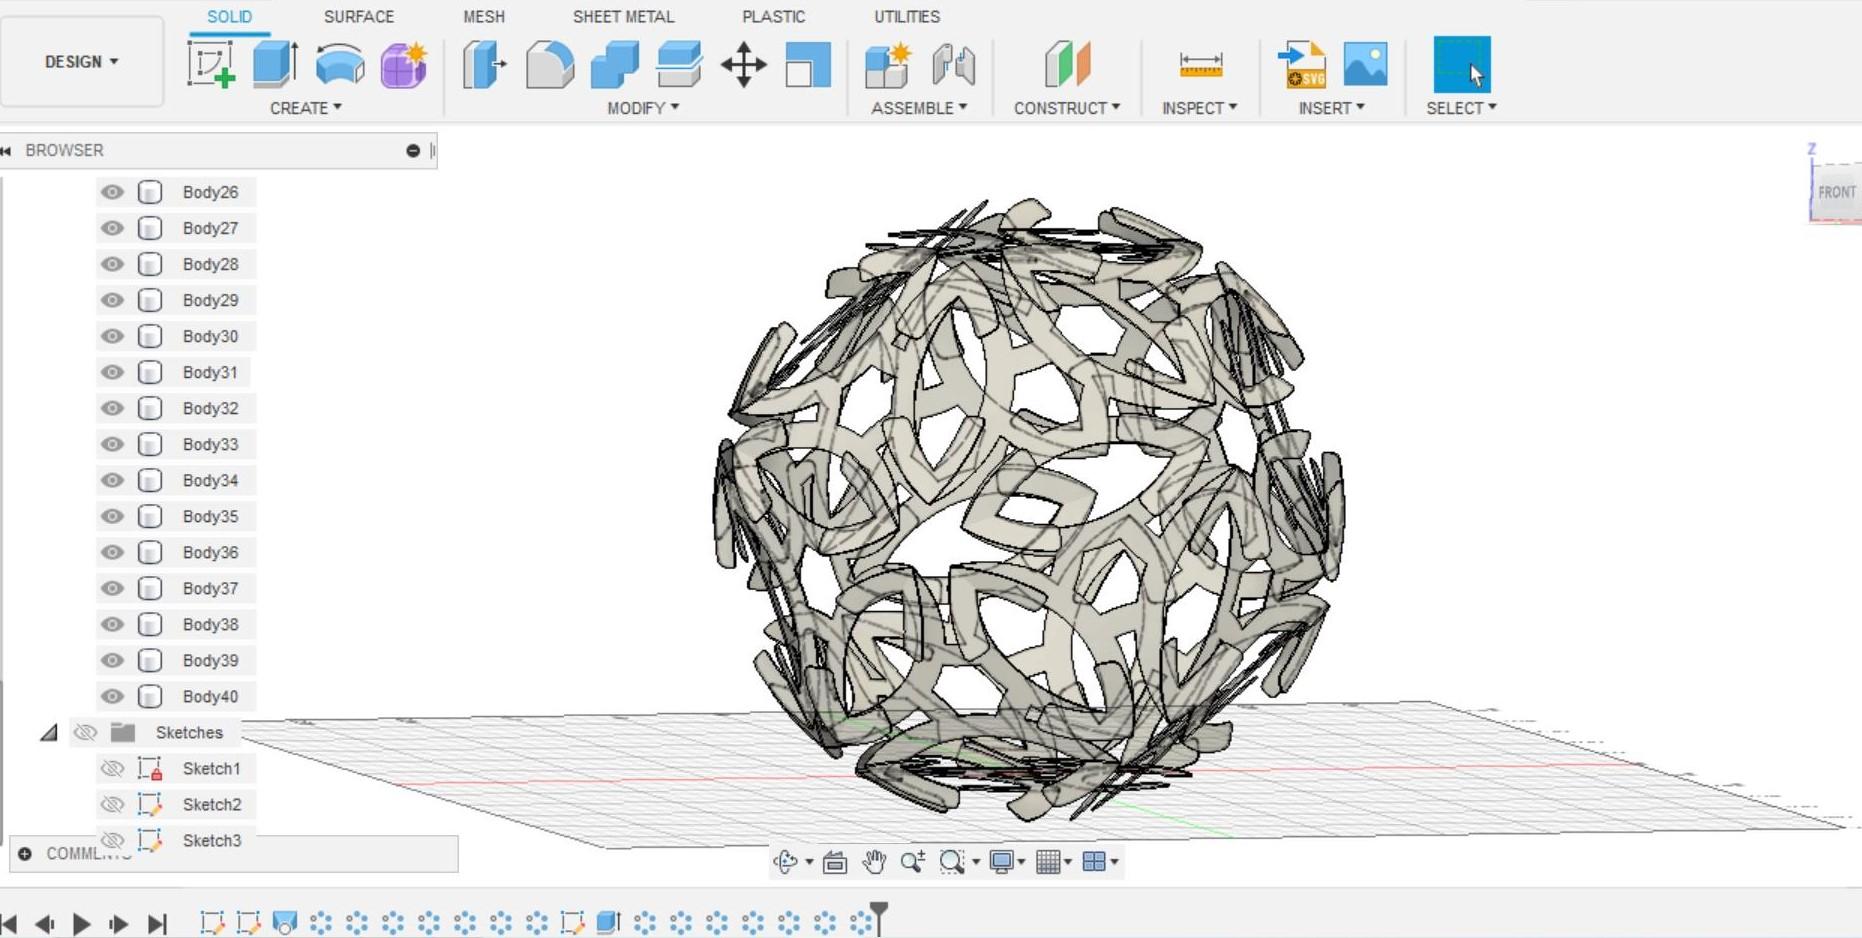Open the MODIFY dropdown menu

pyautogui.click(x=641, y=108)
